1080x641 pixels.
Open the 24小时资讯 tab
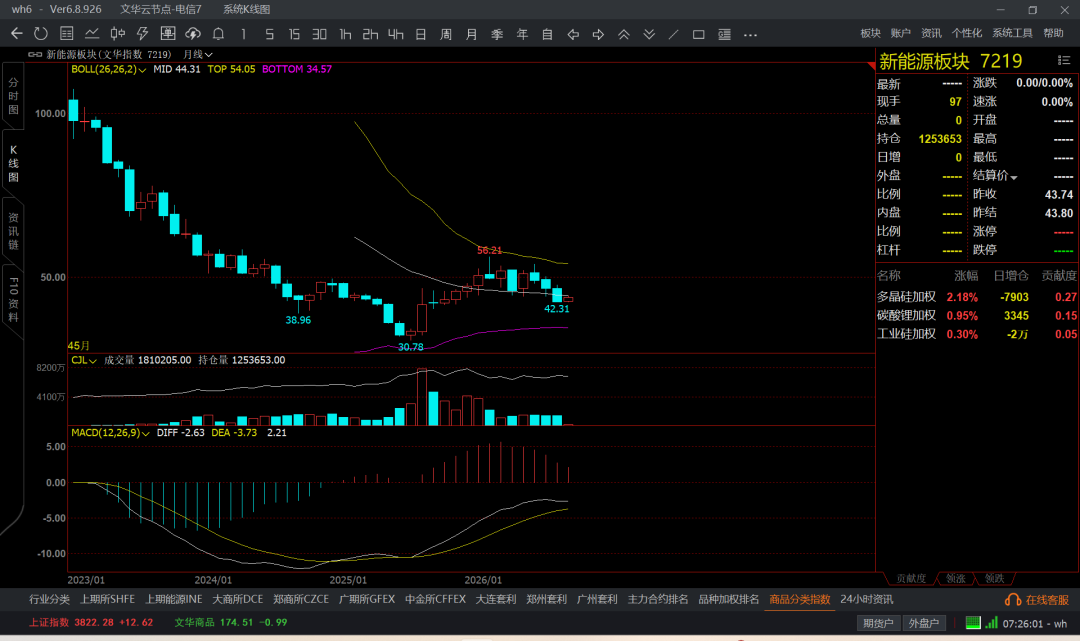(x=866, y=600)
